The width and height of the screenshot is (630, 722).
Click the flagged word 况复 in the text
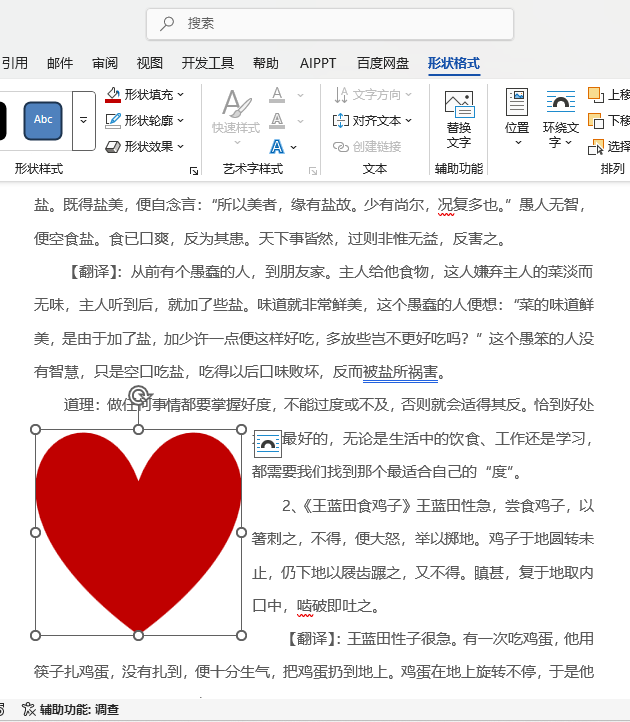[453, 205]
